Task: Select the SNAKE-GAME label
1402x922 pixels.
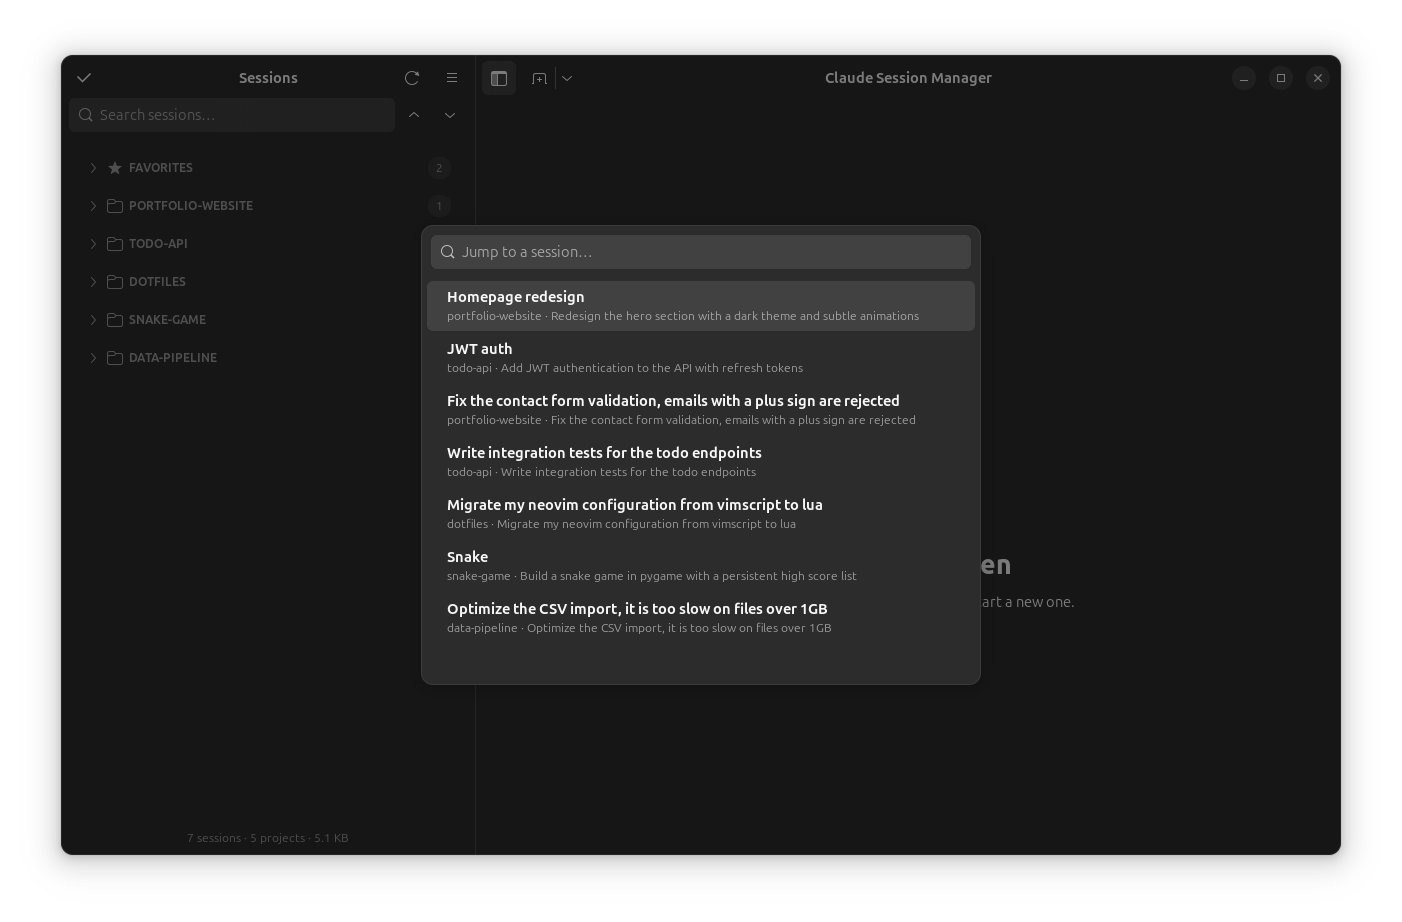Action: pyautogui.click(x=167, y=320)
